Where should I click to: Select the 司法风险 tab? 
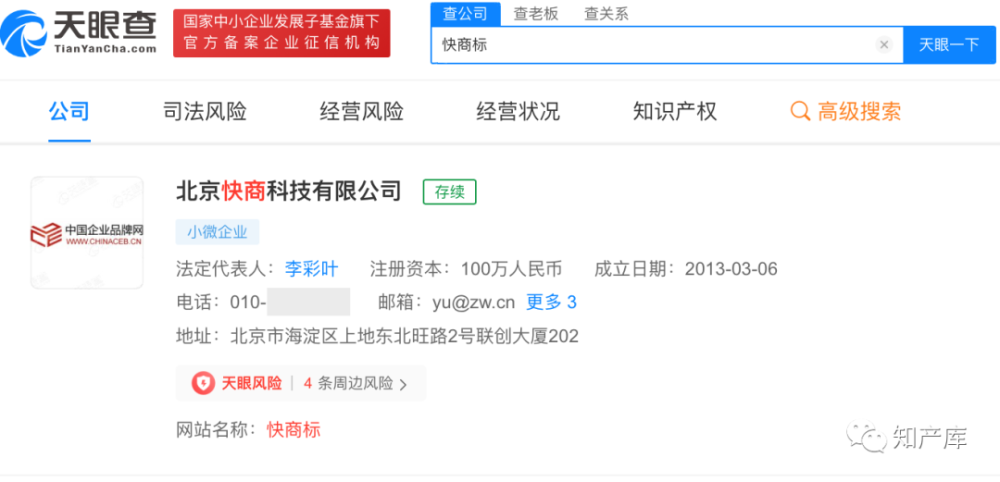[x=205, y=112]
